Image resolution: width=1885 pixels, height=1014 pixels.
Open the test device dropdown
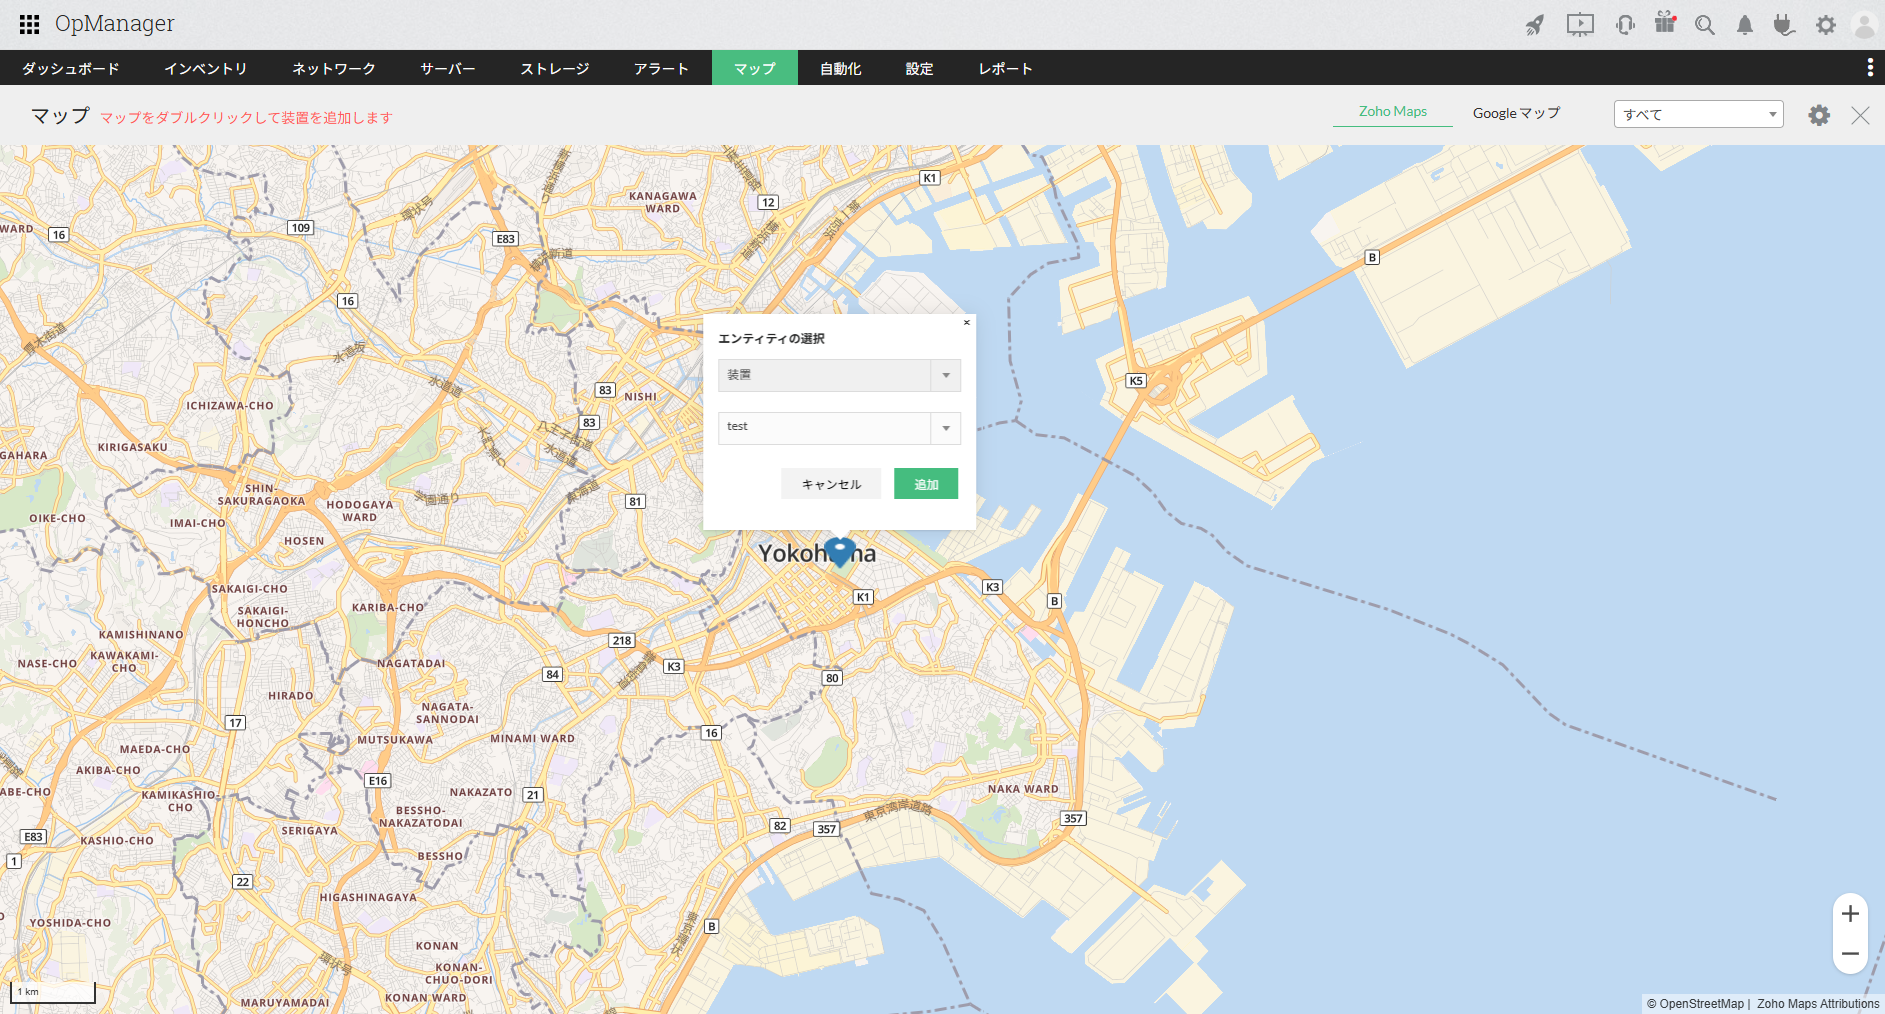[x=840, y=428]
